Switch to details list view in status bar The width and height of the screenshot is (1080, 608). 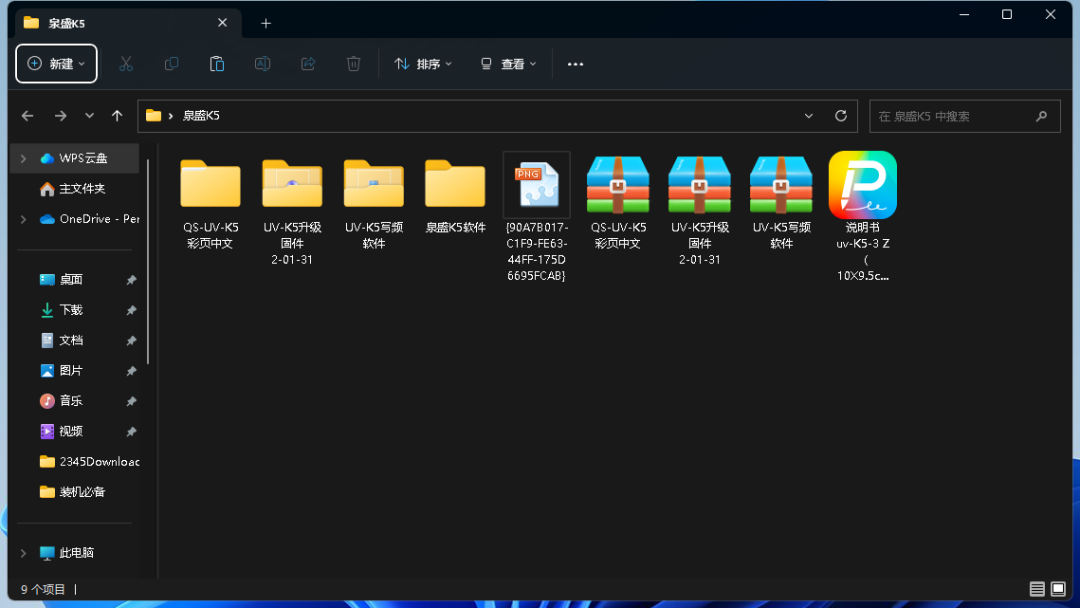1037,589
